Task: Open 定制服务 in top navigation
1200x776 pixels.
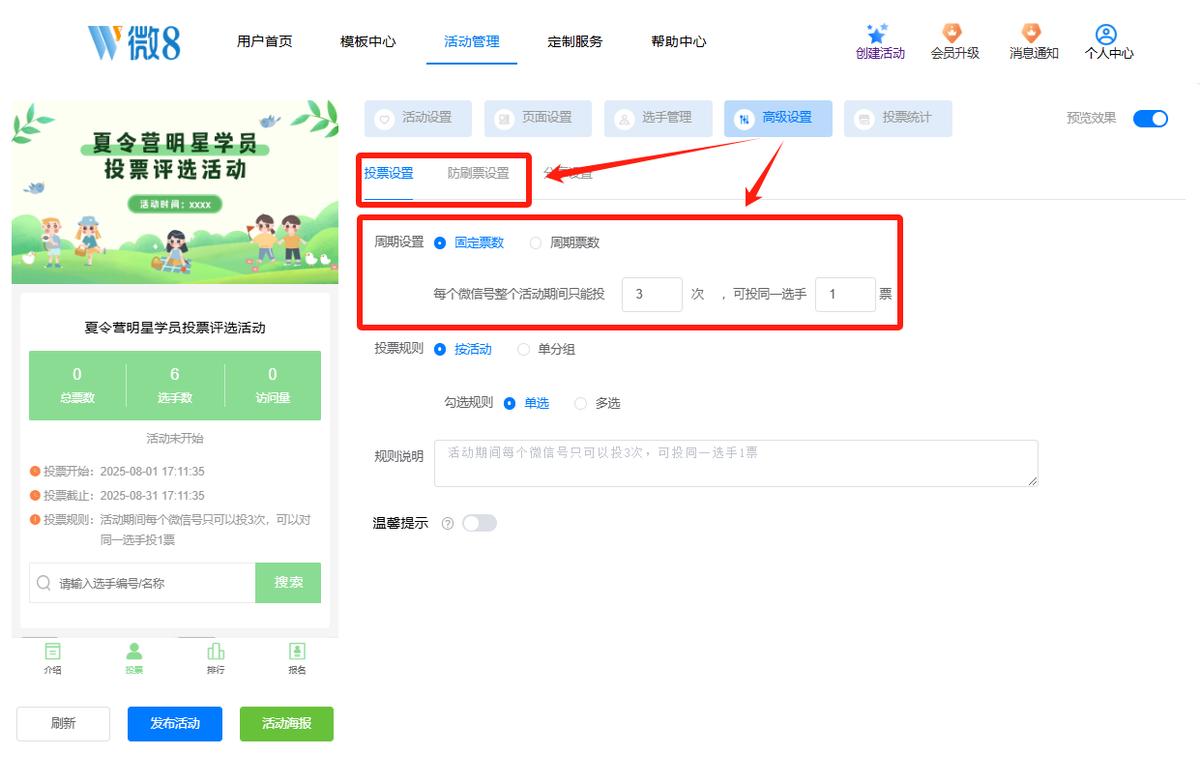Action: point(575,41)
